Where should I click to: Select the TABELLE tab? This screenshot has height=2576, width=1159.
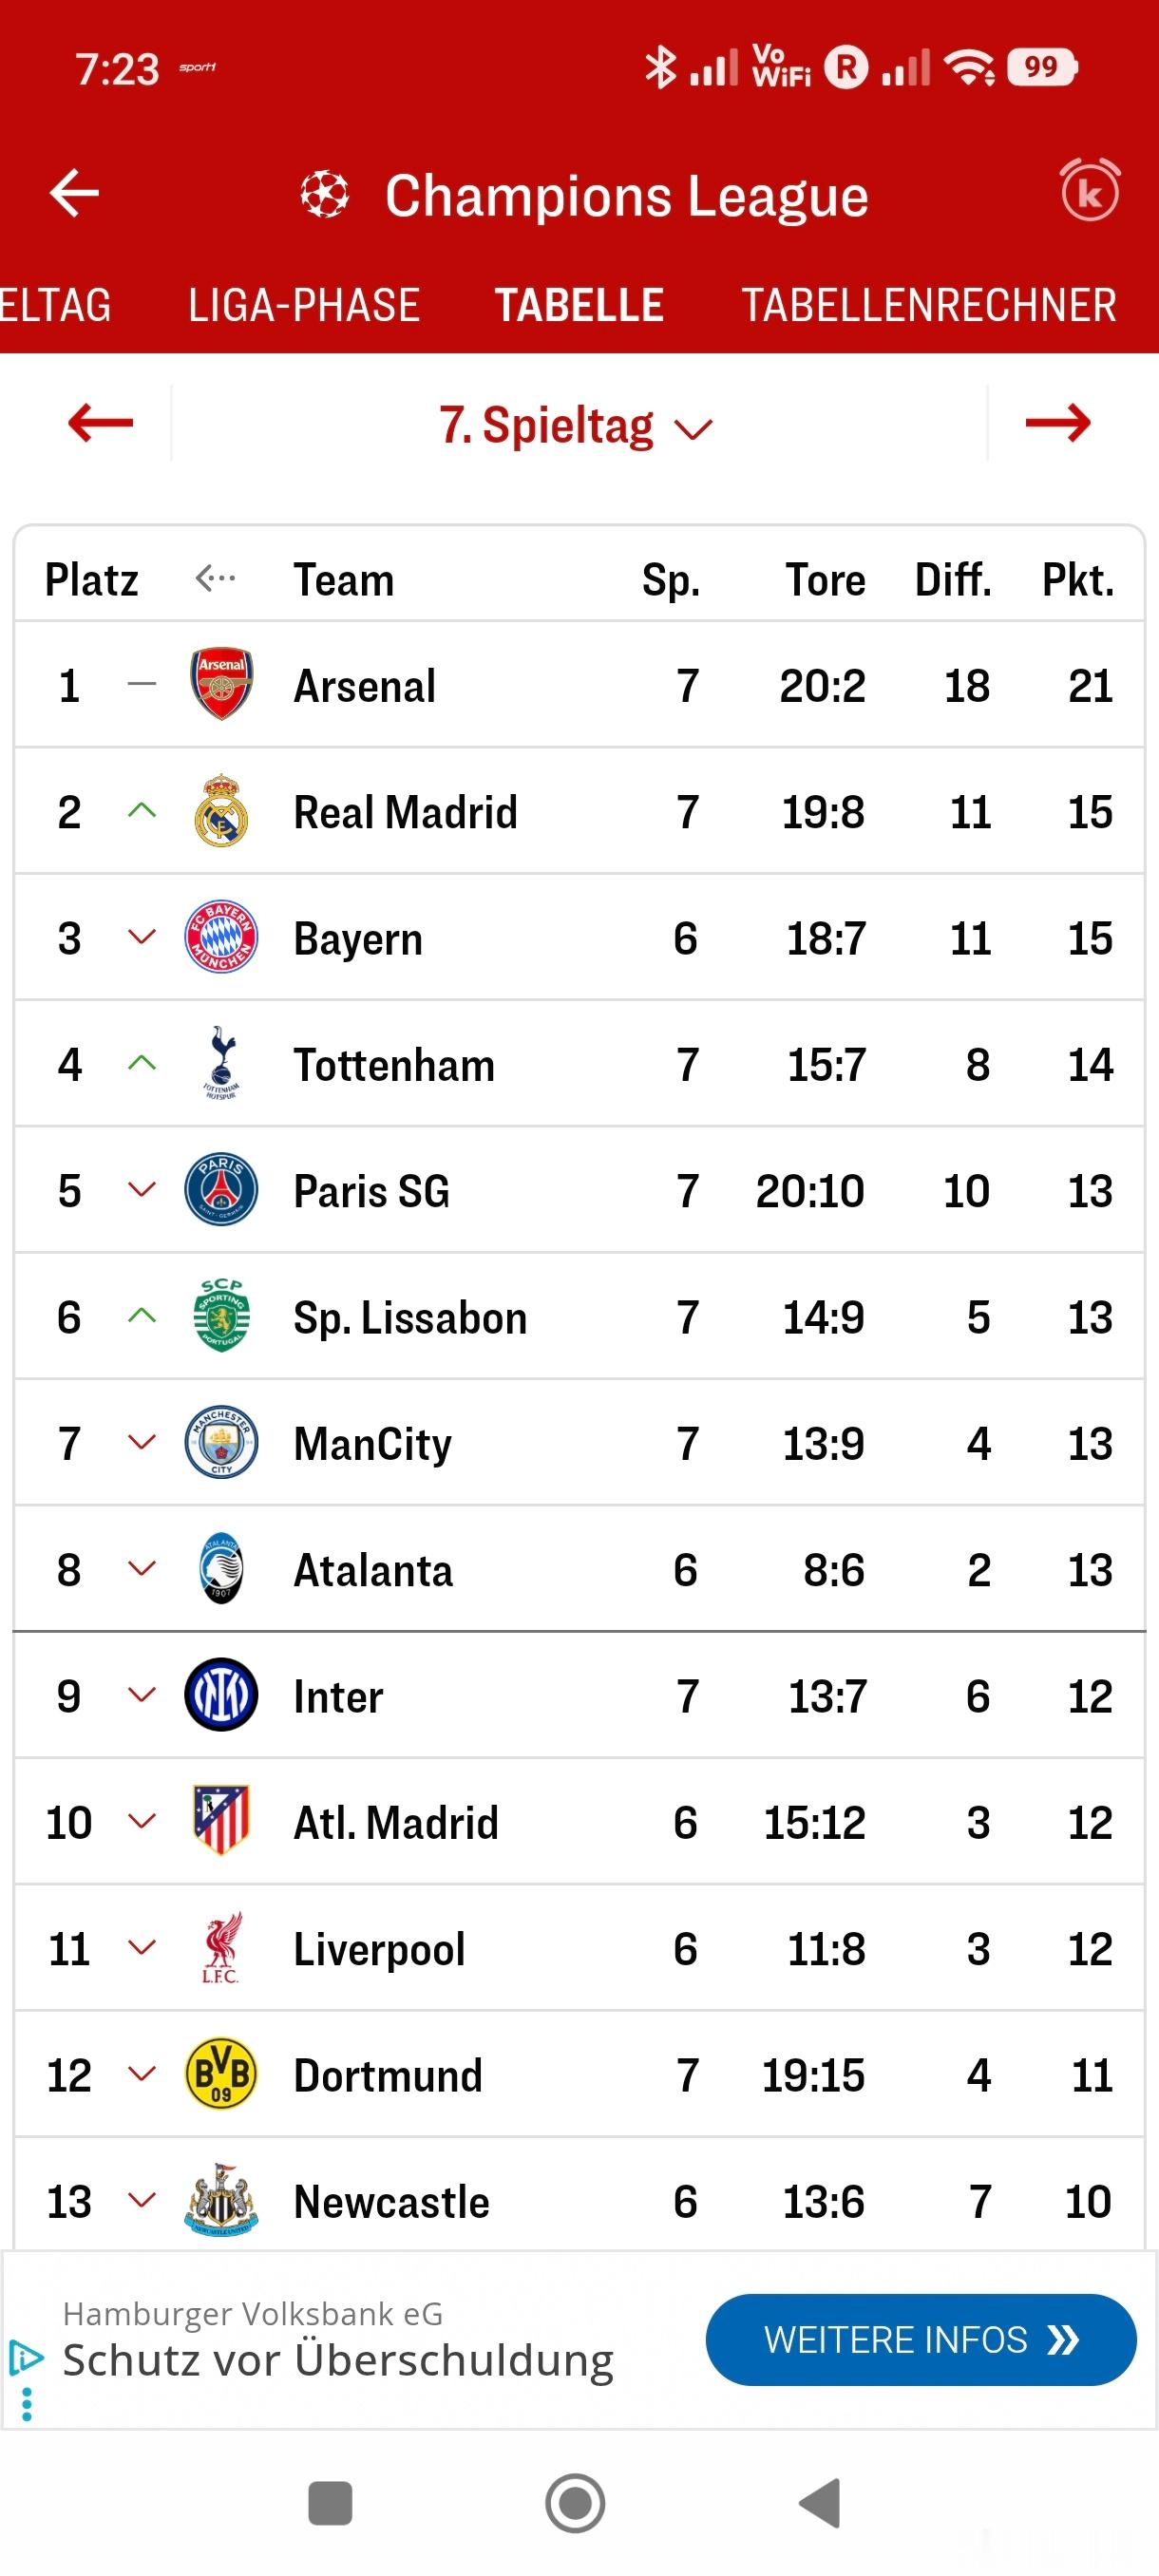pyautogui.click(x=580, y=305)
